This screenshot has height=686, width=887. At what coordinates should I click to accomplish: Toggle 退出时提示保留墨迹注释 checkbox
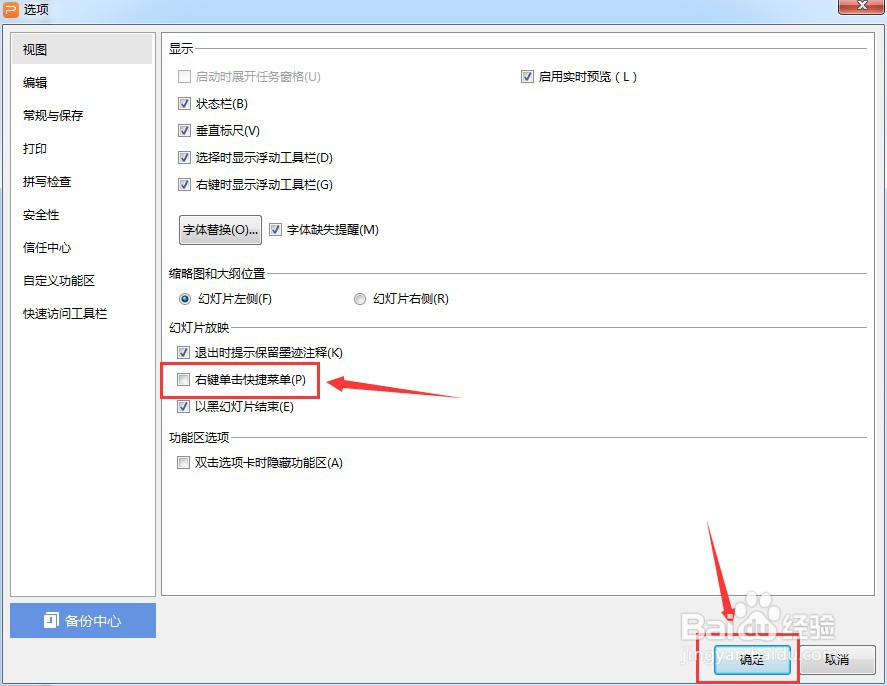183,353
